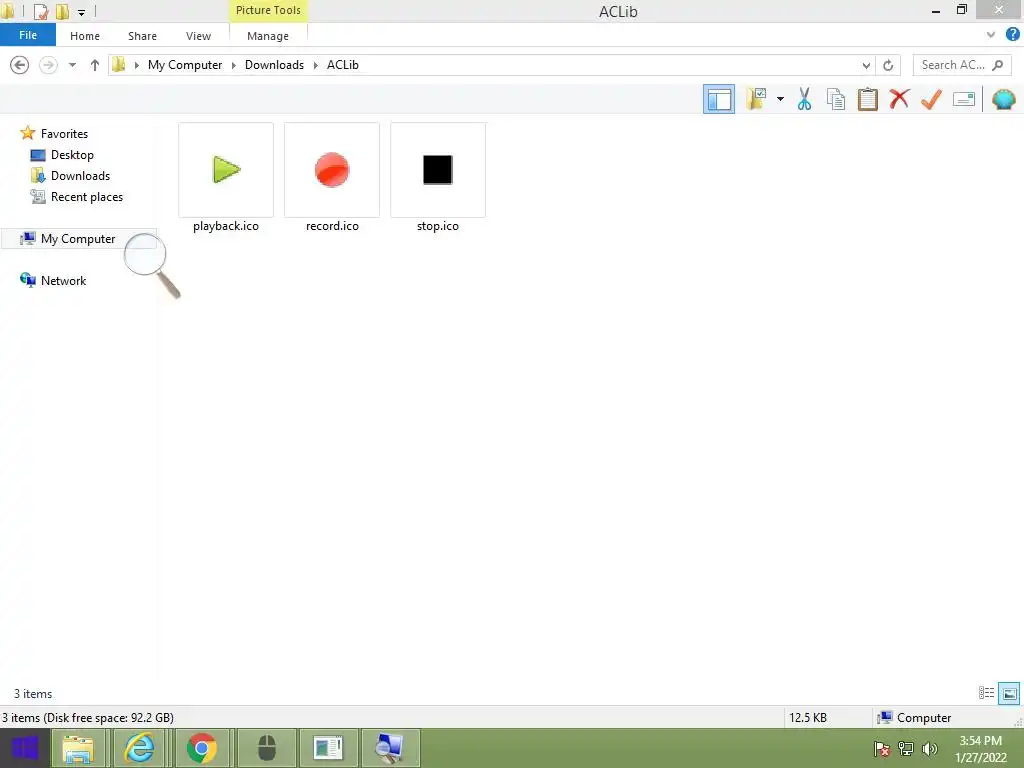Screen dimensions: 1024x768
Task: Click My Computer in the address breadcrumb
Action: coord(185,65)
